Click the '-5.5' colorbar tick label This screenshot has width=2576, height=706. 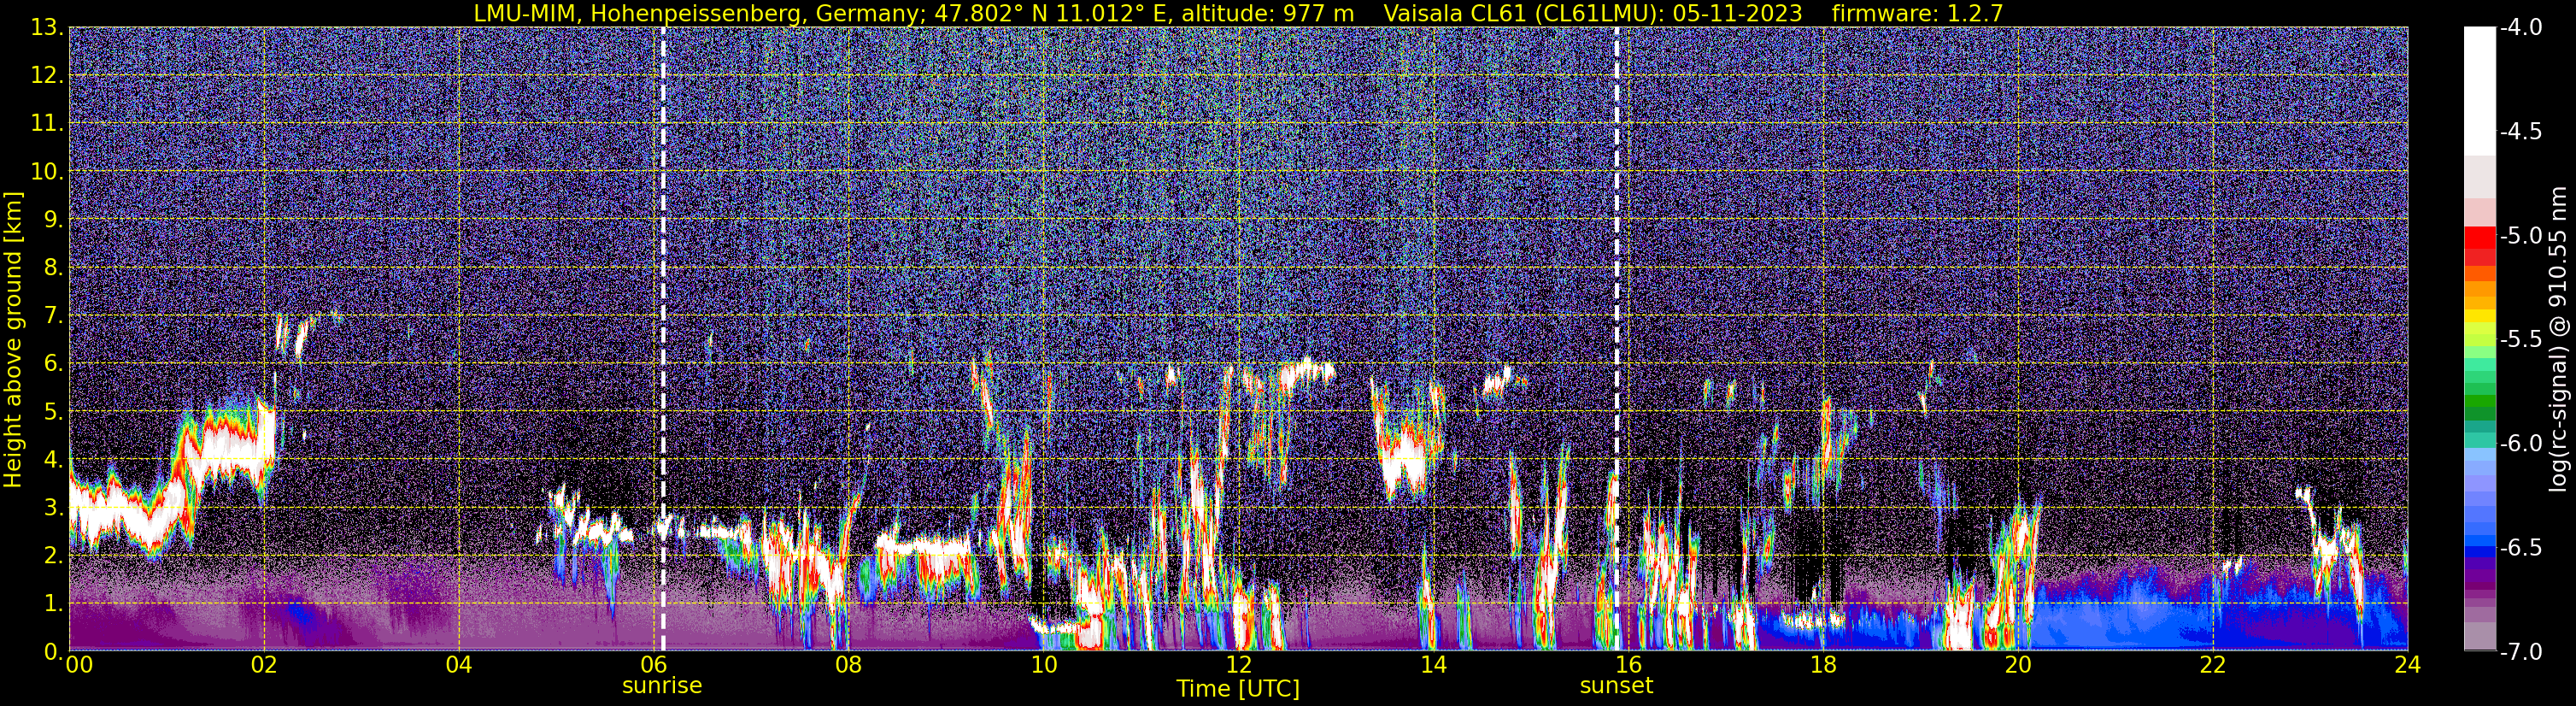(2521, 339)
